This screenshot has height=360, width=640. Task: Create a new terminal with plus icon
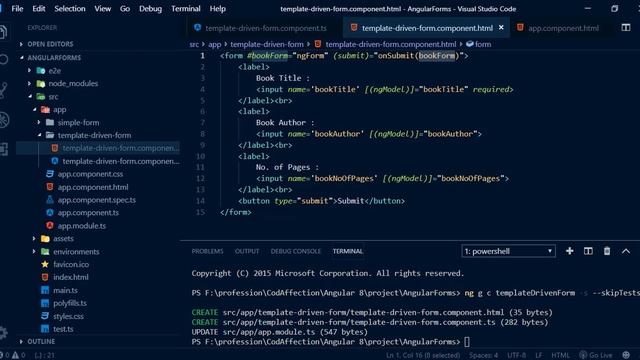569,251
